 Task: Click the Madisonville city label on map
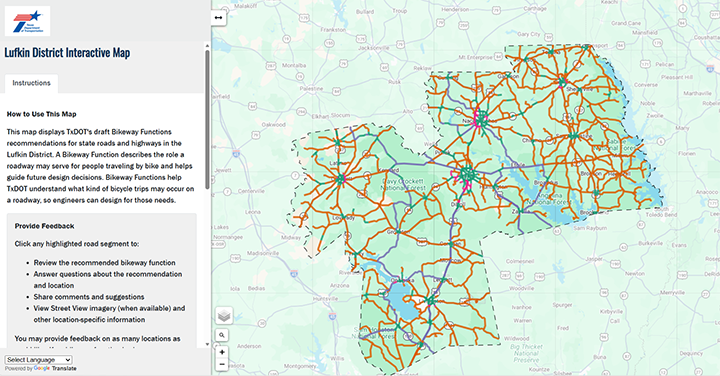(x=263, y=253)
